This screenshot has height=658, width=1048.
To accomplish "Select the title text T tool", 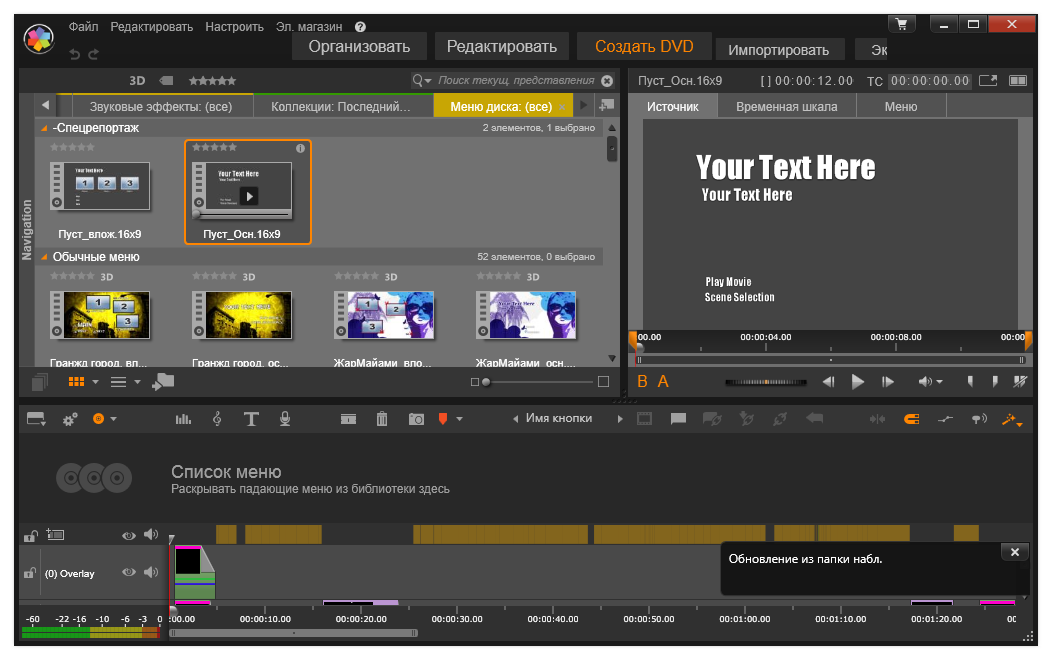I will click(x=251, y=419).
